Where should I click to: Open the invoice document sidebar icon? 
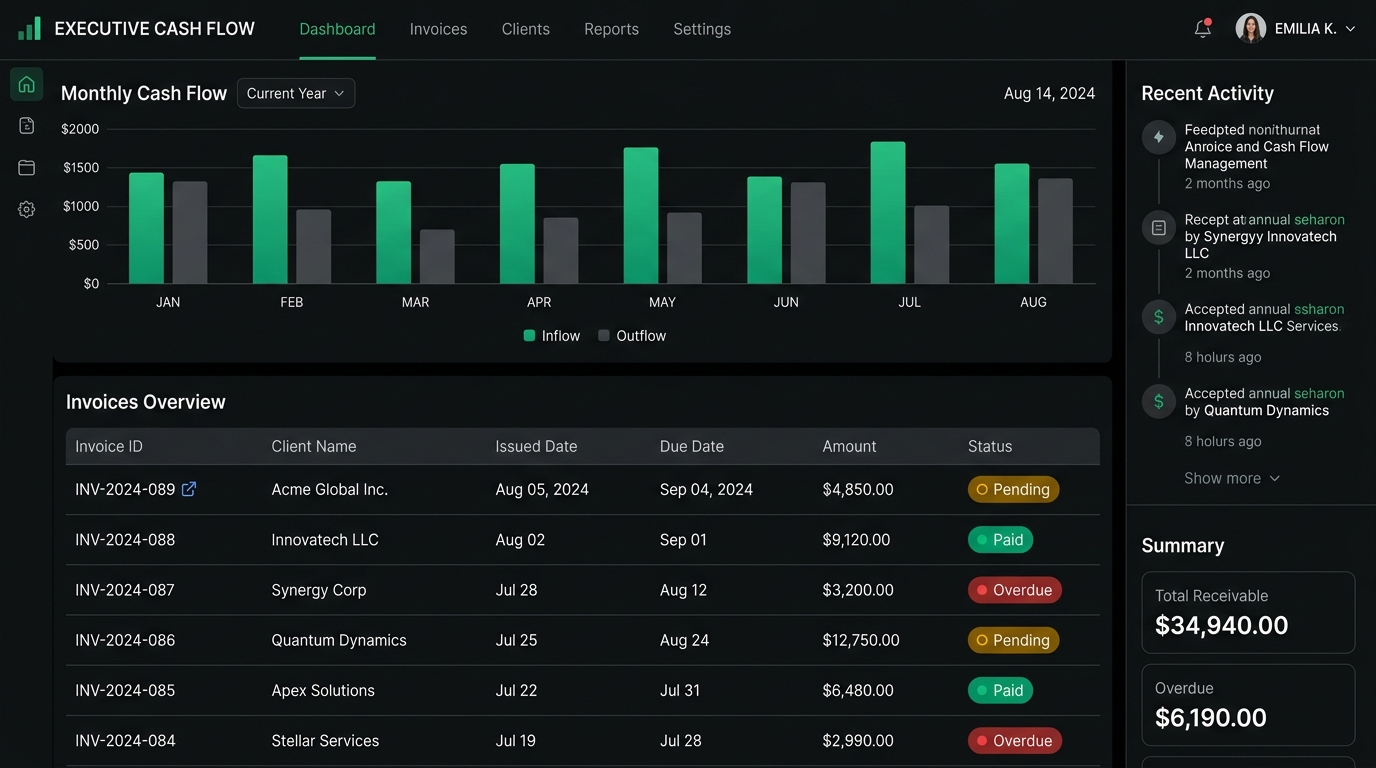point(27,125)
